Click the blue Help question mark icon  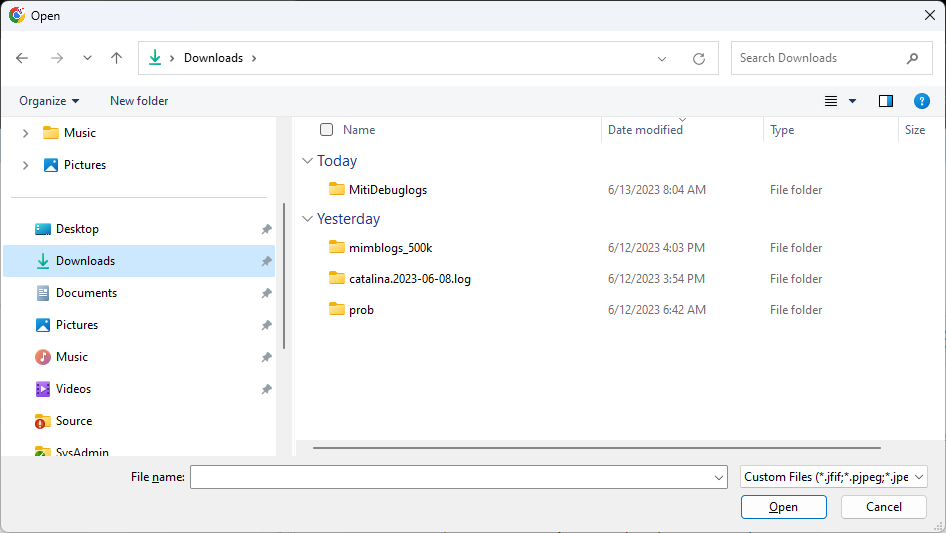coord(922,101)
